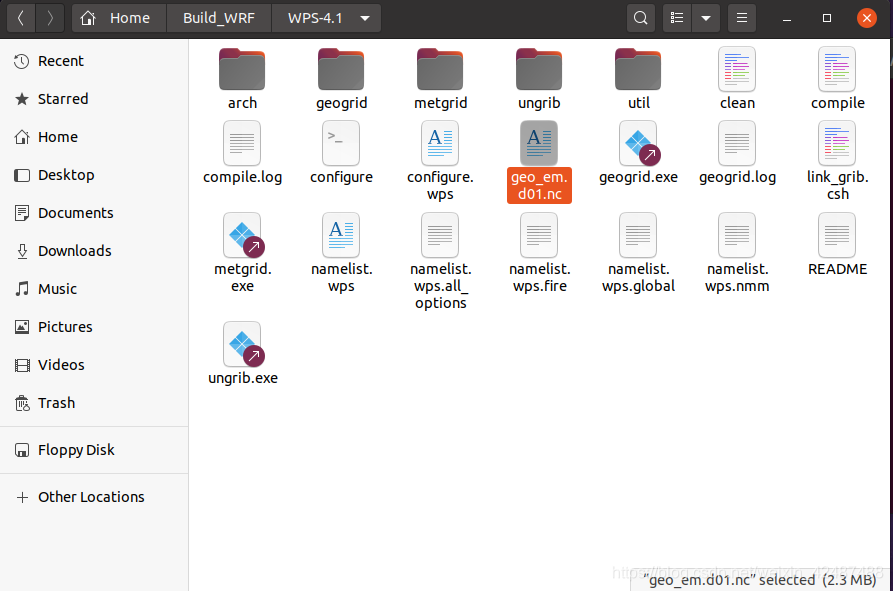This screenshot has width=893, height=591.
Task: Switch to list view icon
Action: (677, 18)
